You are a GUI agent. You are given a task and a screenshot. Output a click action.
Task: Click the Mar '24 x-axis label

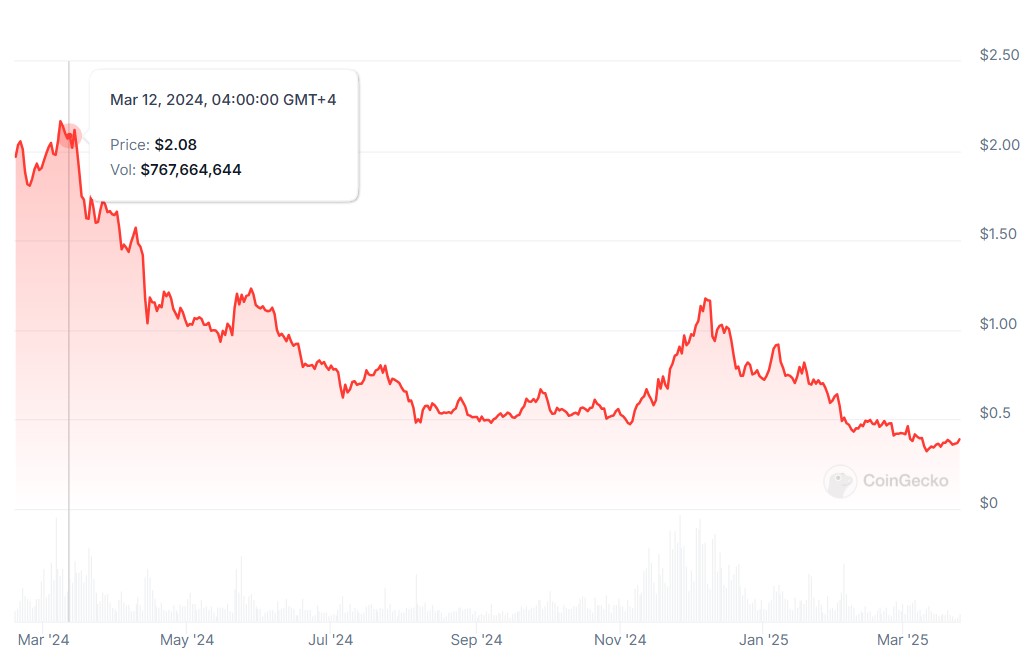(x=44, y=639)
